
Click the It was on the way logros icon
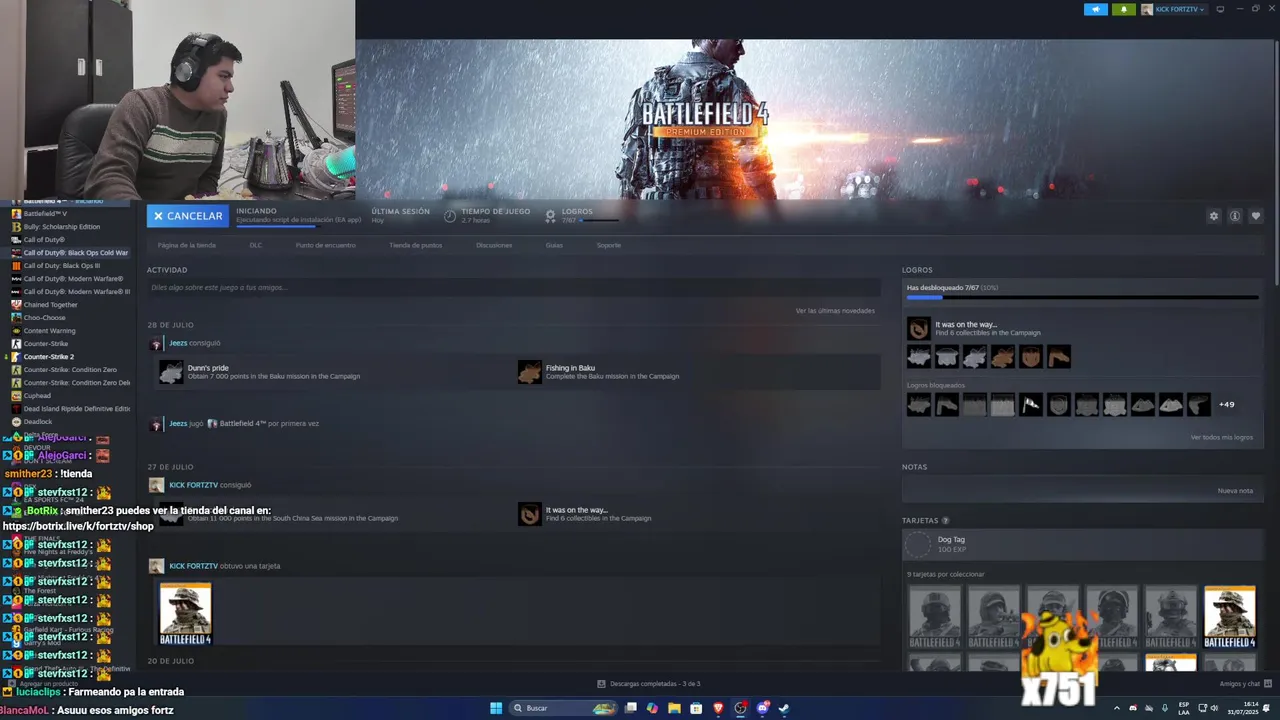click(x=919, y=328)
